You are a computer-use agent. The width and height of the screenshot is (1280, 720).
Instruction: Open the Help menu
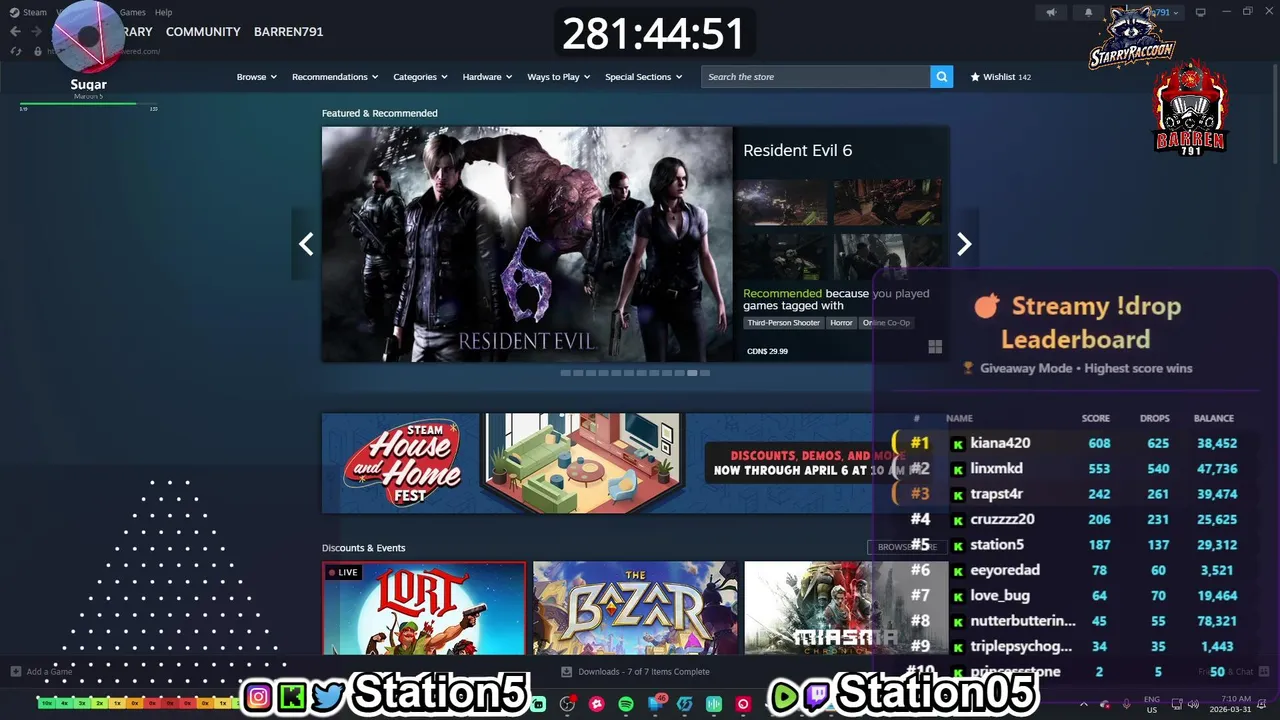[164, 12]
